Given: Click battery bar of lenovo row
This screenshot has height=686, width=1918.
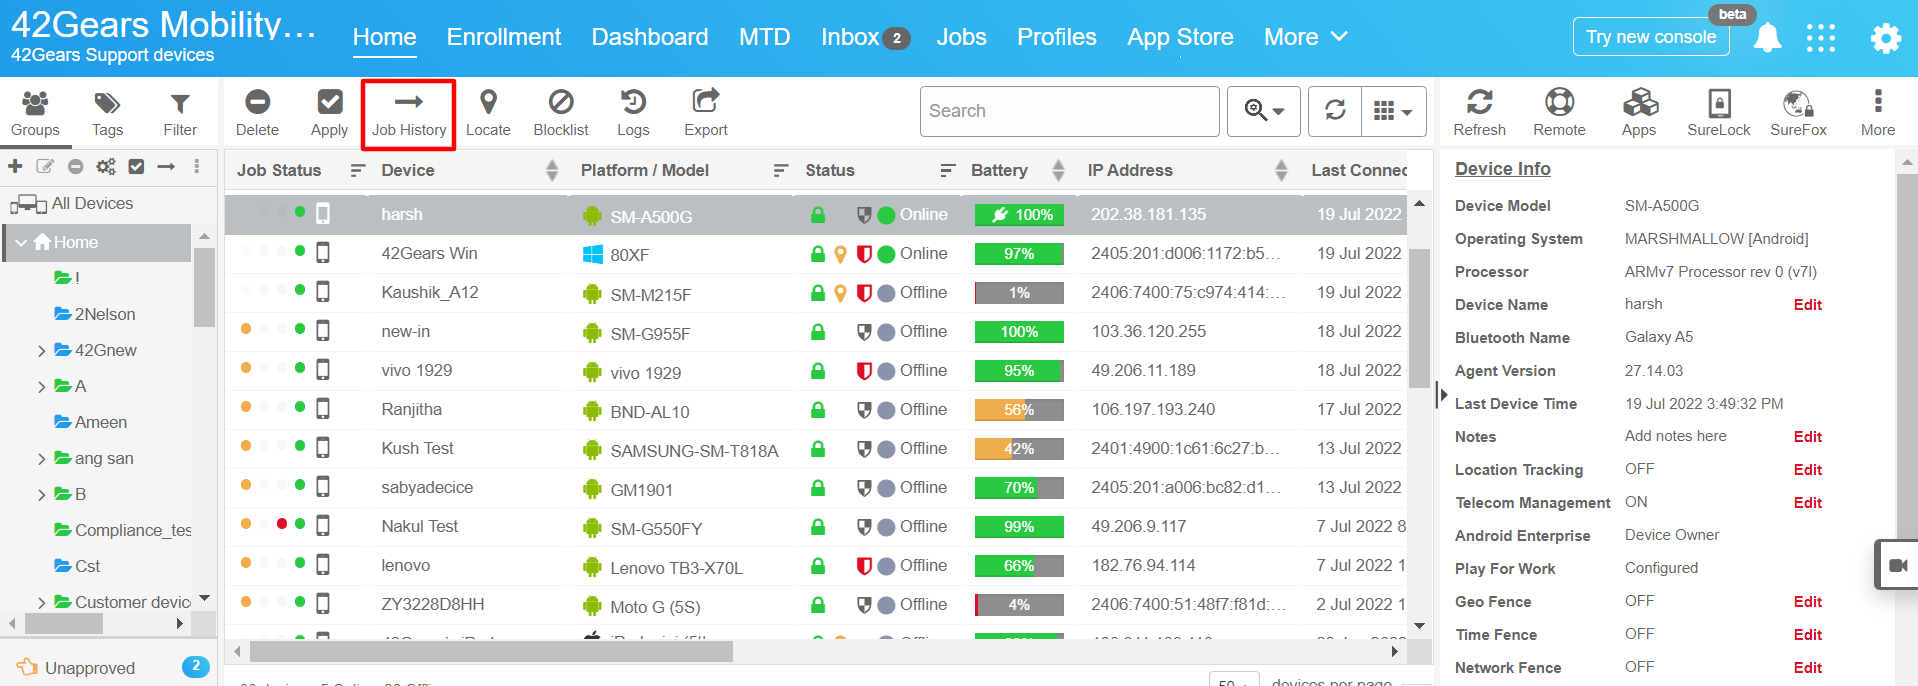Looking at the screenshot, I should pos(1019,566).
